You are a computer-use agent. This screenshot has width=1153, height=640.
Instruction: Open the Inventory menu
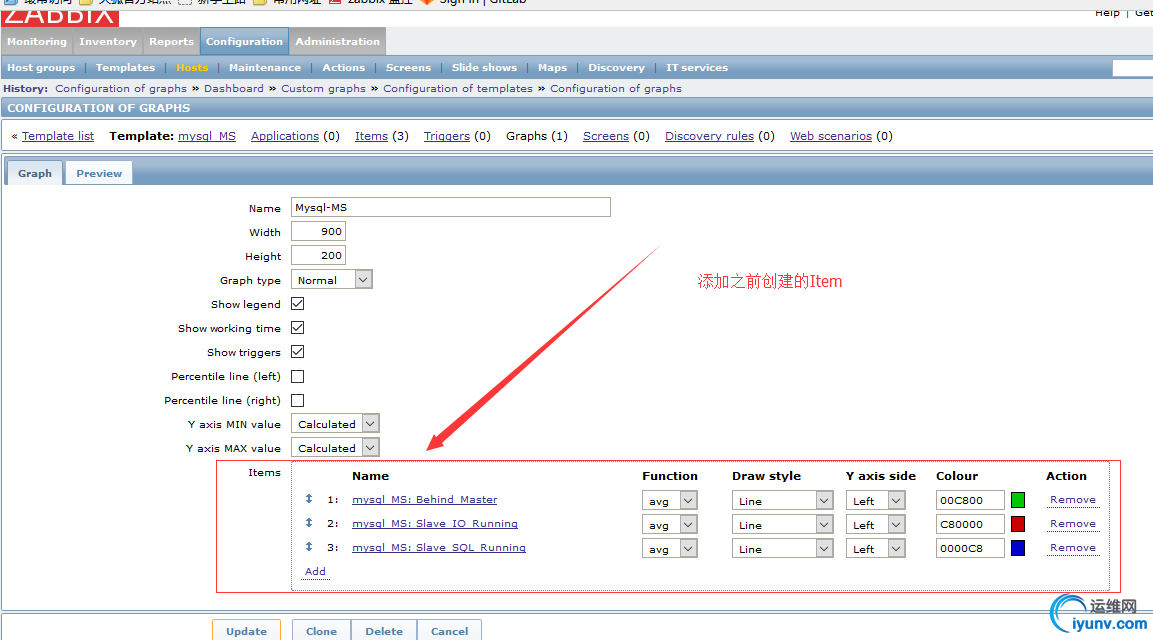(108, 41)
